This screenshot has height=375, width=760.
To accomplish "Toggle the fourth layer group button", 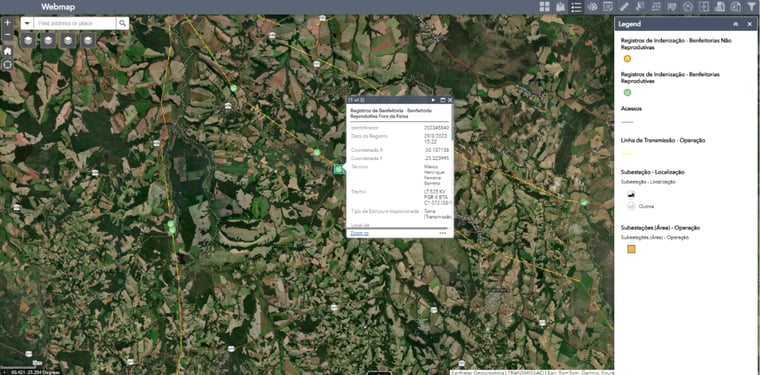I will 88,40.
